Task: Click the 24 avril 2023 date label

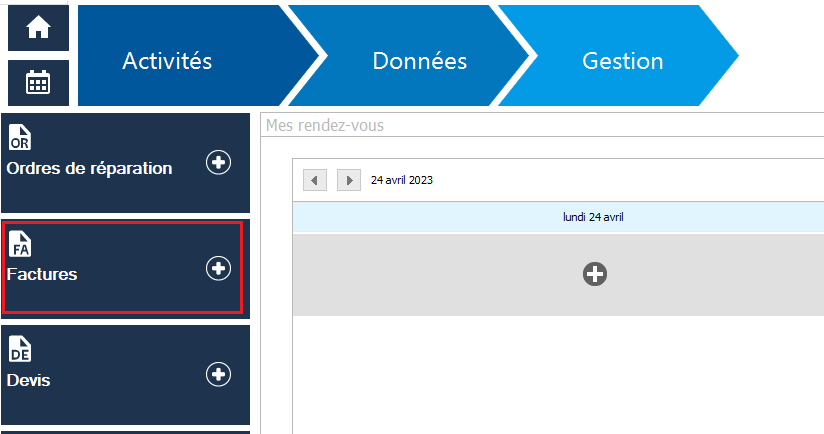Action: (402, 181)
